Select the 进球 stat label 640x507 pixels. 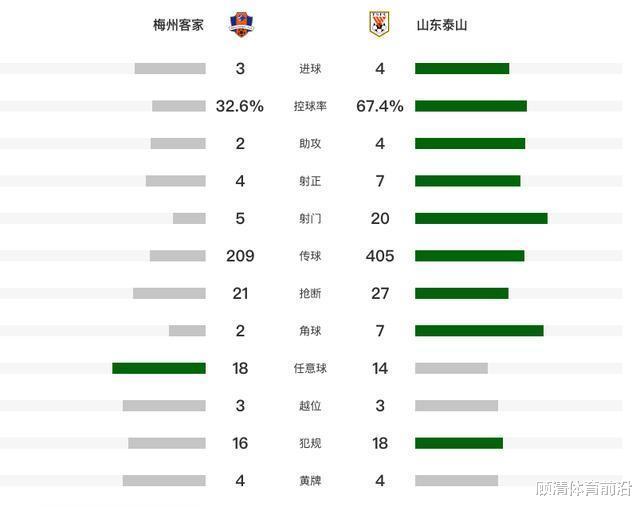click(310, 69)
